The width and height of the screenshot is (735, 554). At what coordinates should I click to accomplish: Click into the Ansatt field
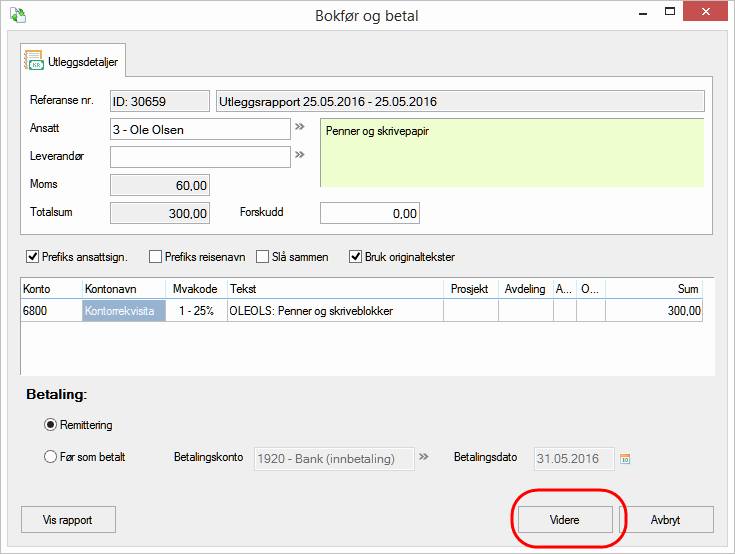click(x=200, y=129)
